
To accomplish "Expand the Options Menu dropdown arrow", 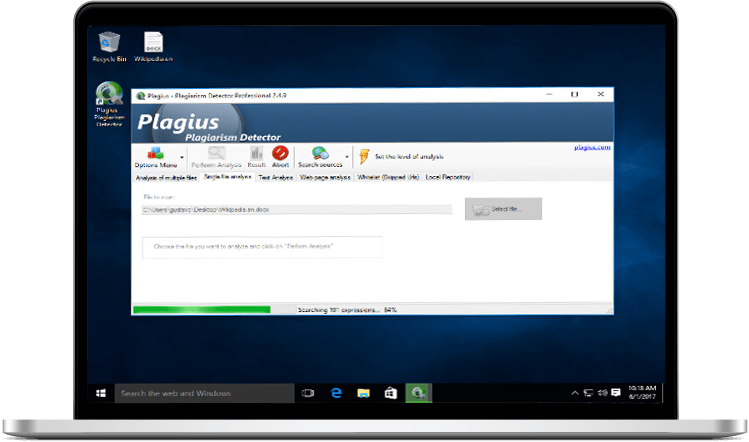I will click(182, 157).
